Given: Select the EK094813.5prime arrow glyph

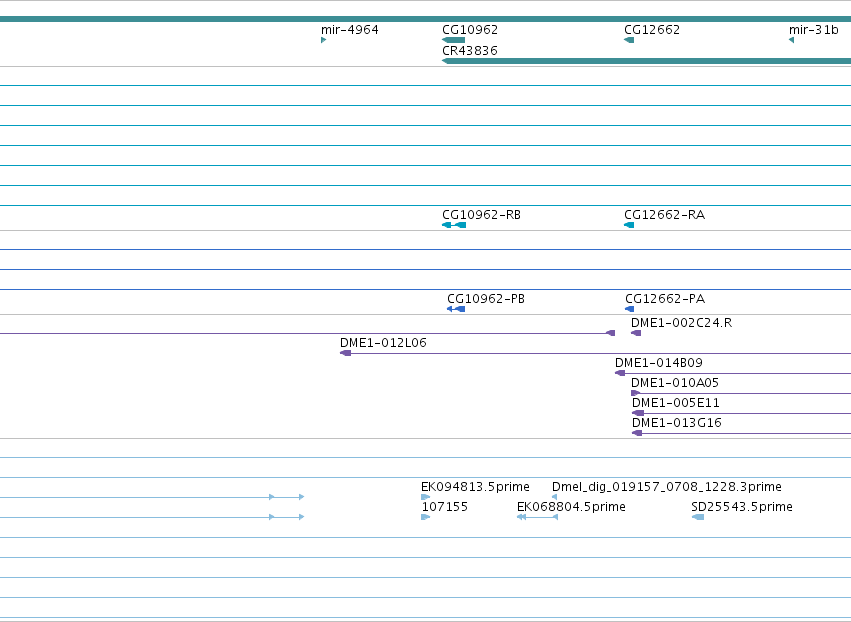Looking at the screenshot, I should coord(426,497).
